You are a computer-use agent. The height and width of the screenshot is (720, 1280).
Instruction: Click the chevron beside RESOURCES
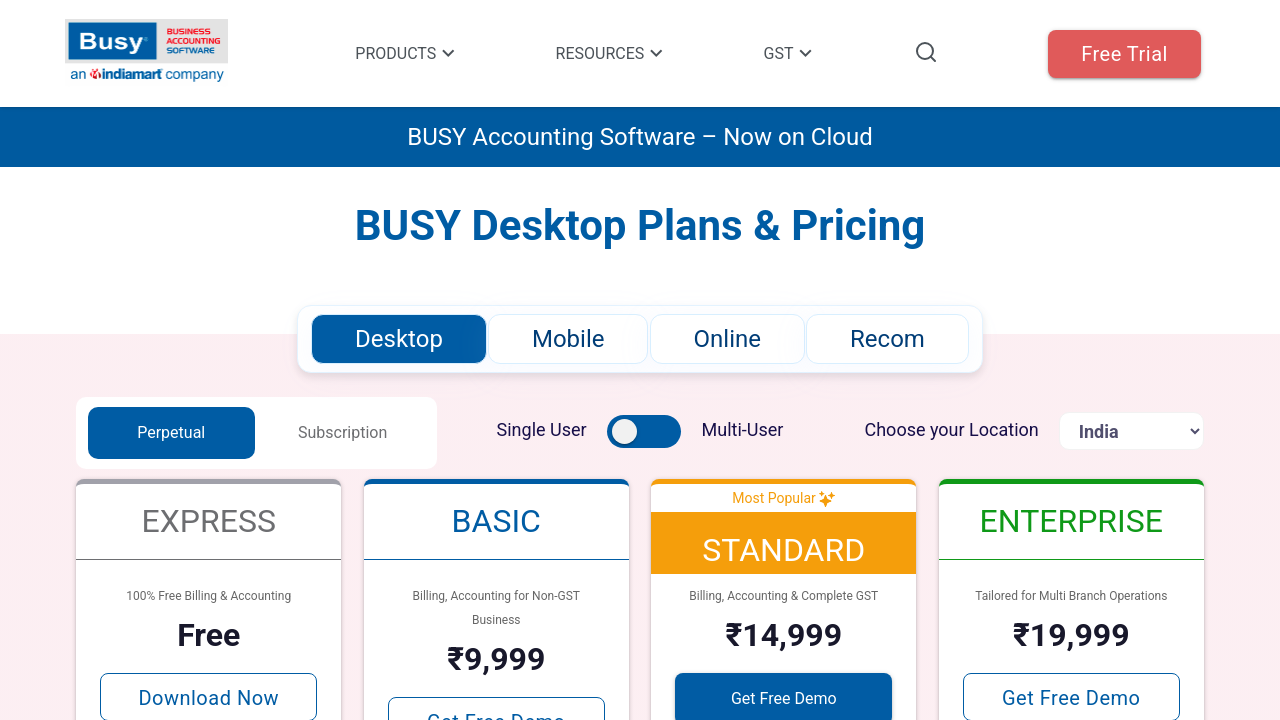(x=657, y=54)
